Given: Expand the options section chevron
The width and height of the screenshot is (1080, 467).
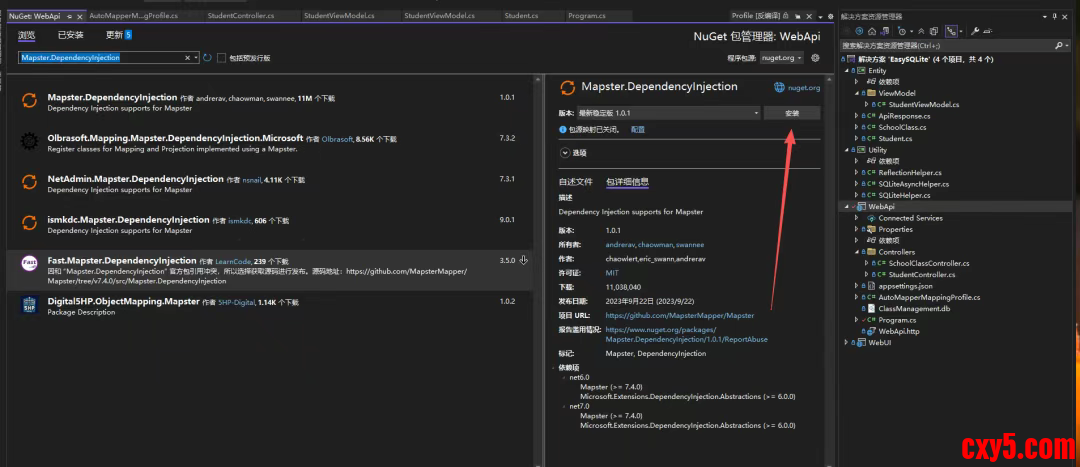Looking at the screenshot, I should point(565,153).
